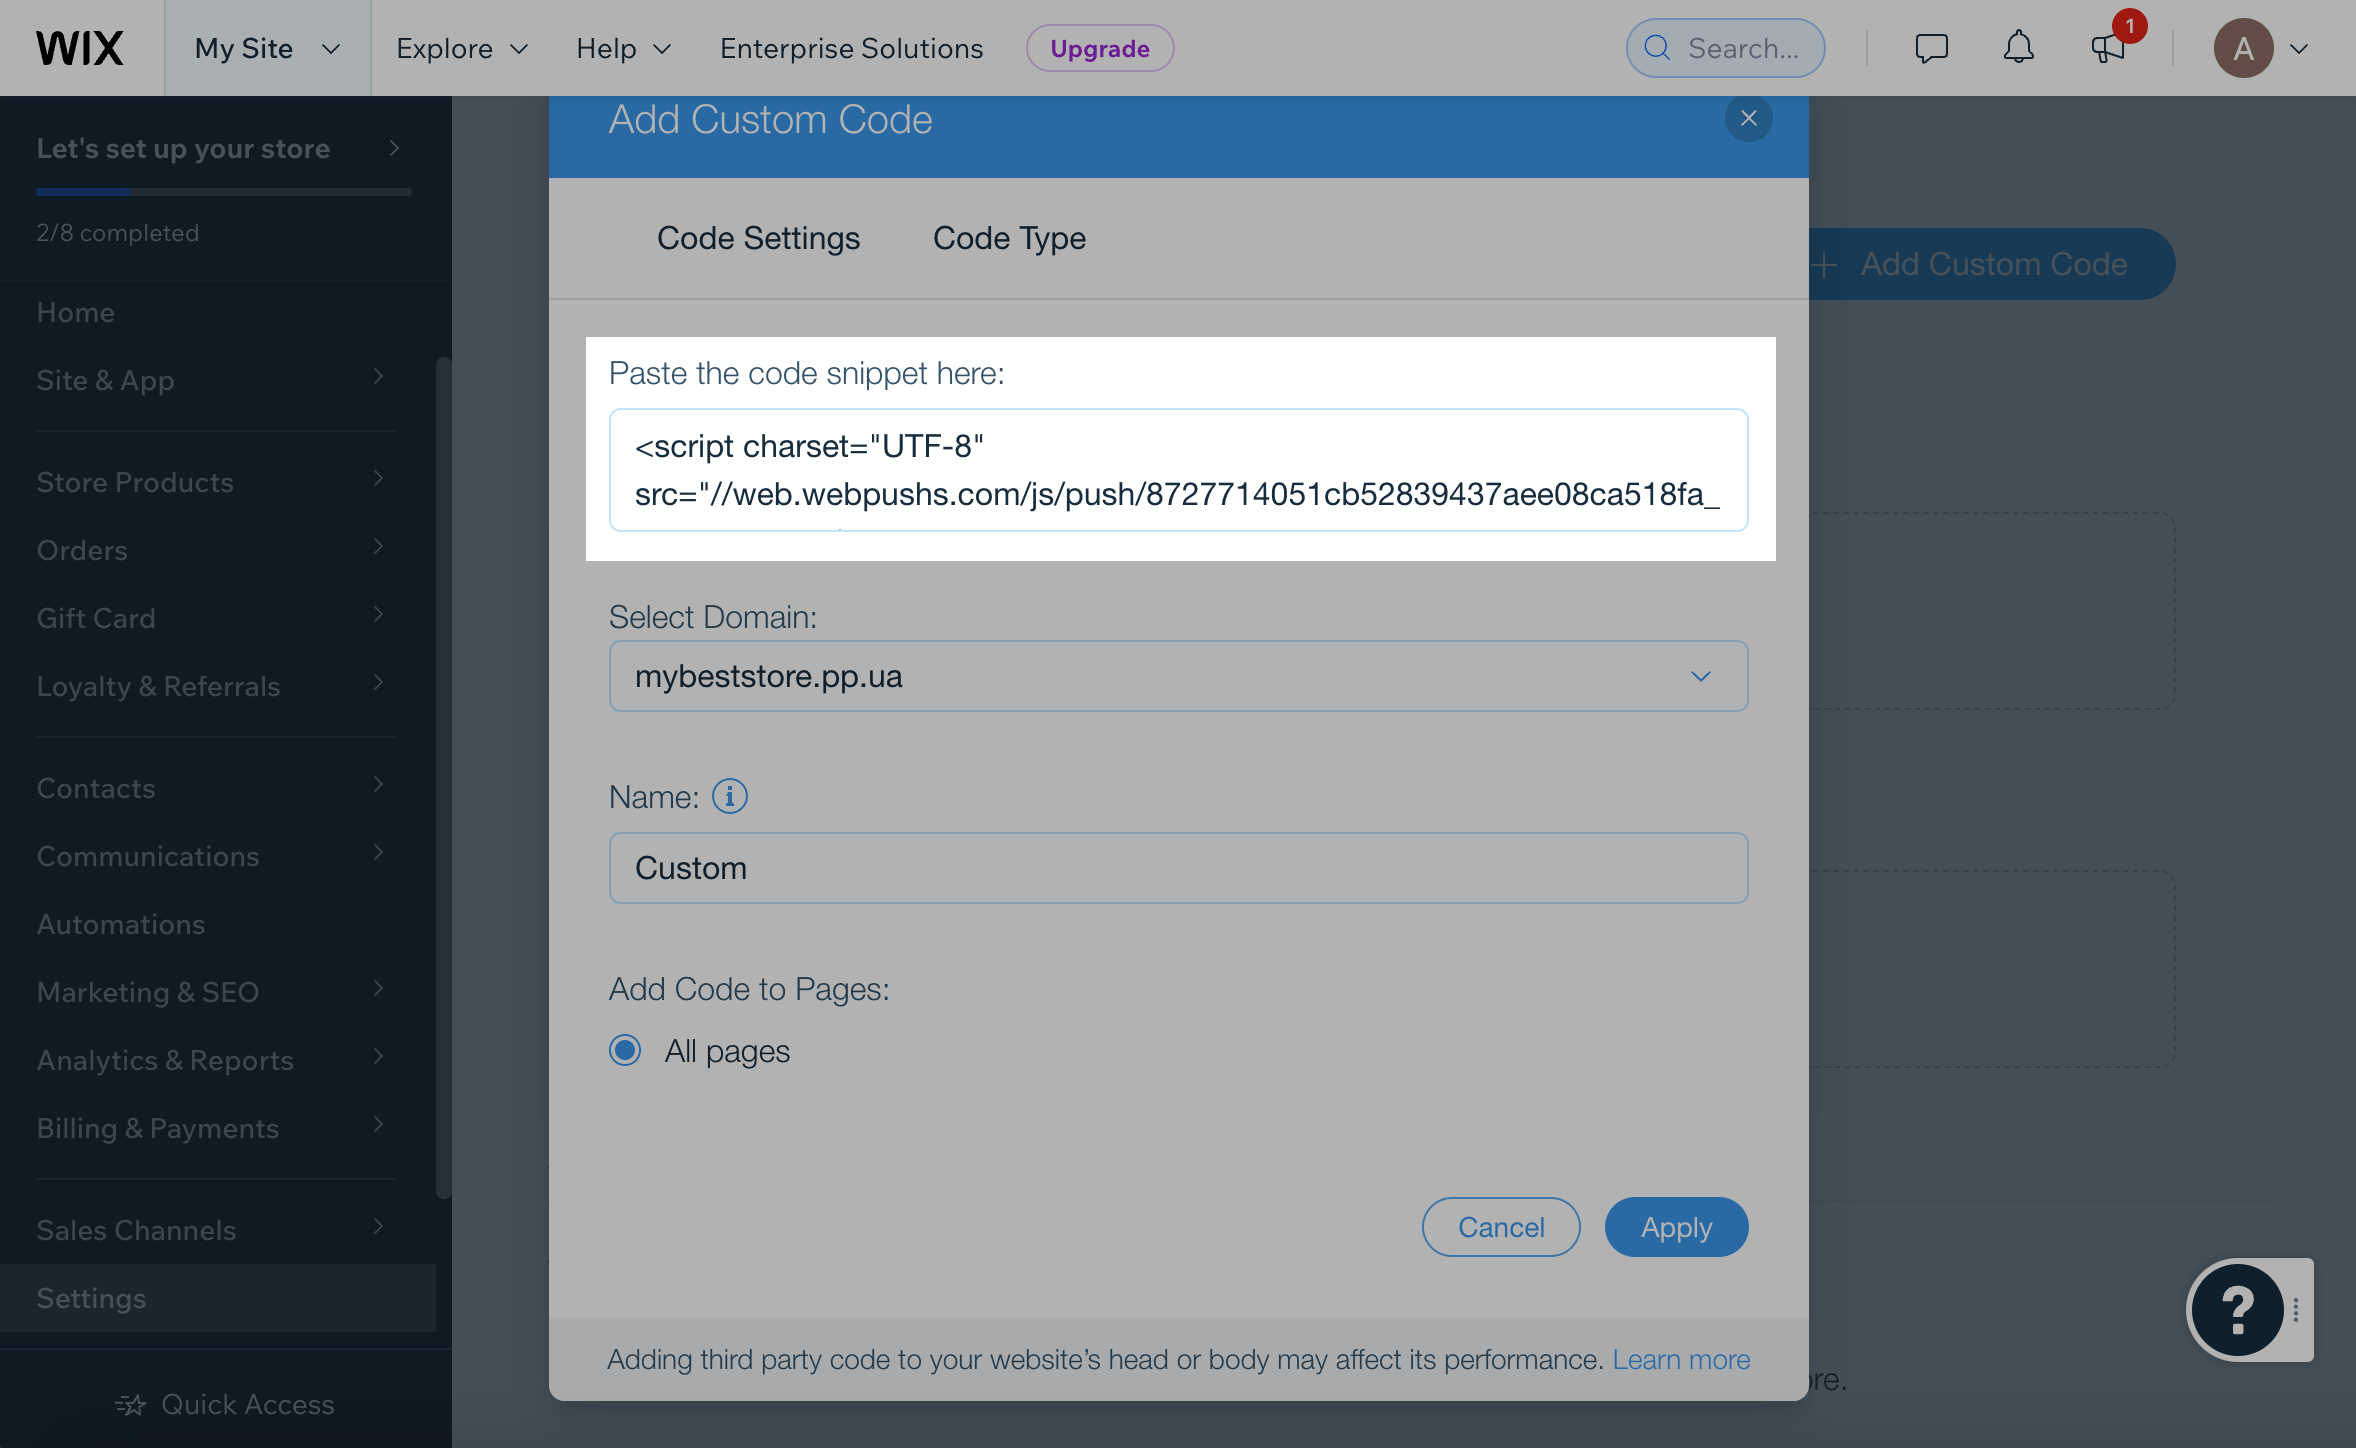Click the store setup progress bar
This screenshot has height=1448, width=2356.
click(x=224, y=191)
